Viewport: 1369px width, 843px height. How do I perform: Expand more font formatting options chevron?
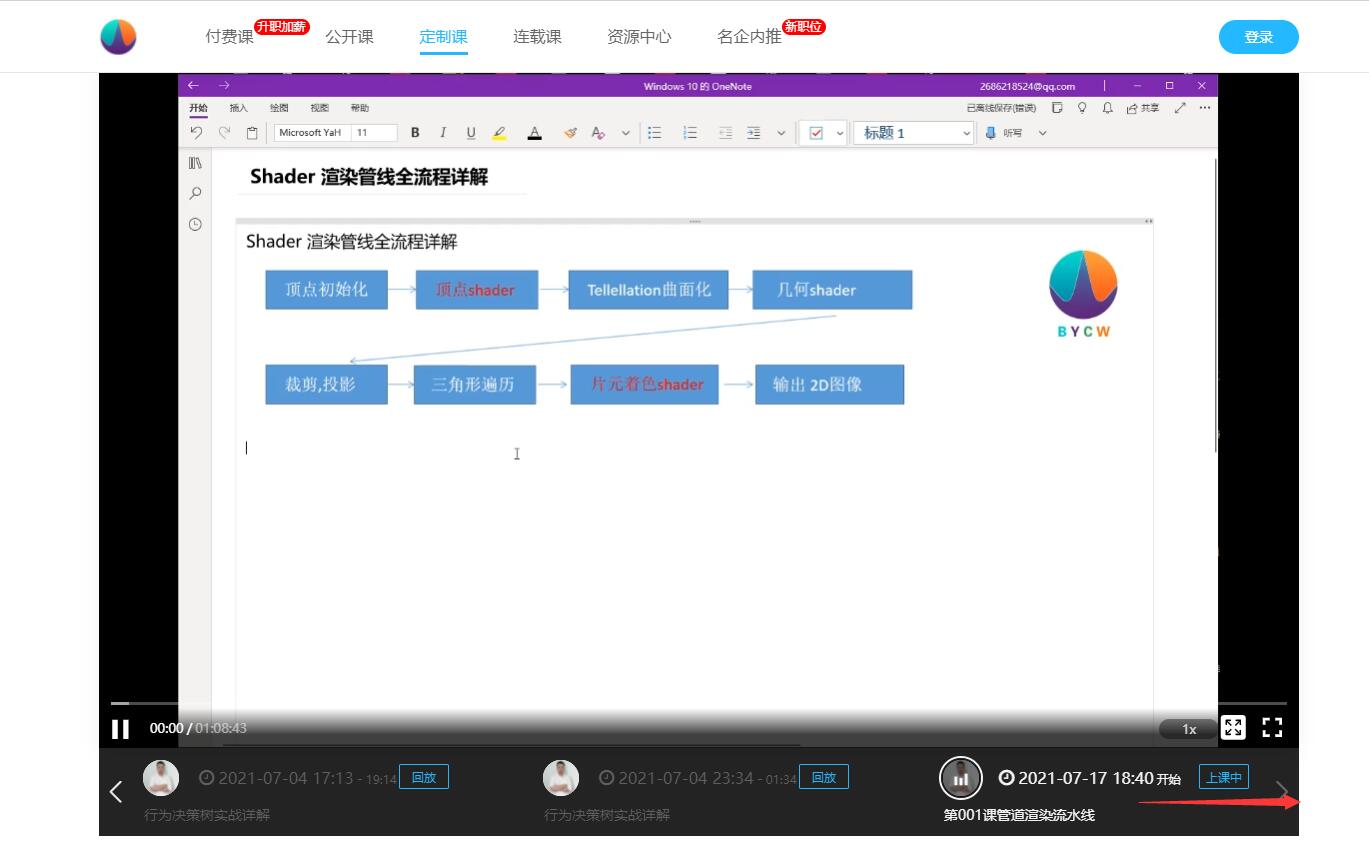(x=626, y=133)
